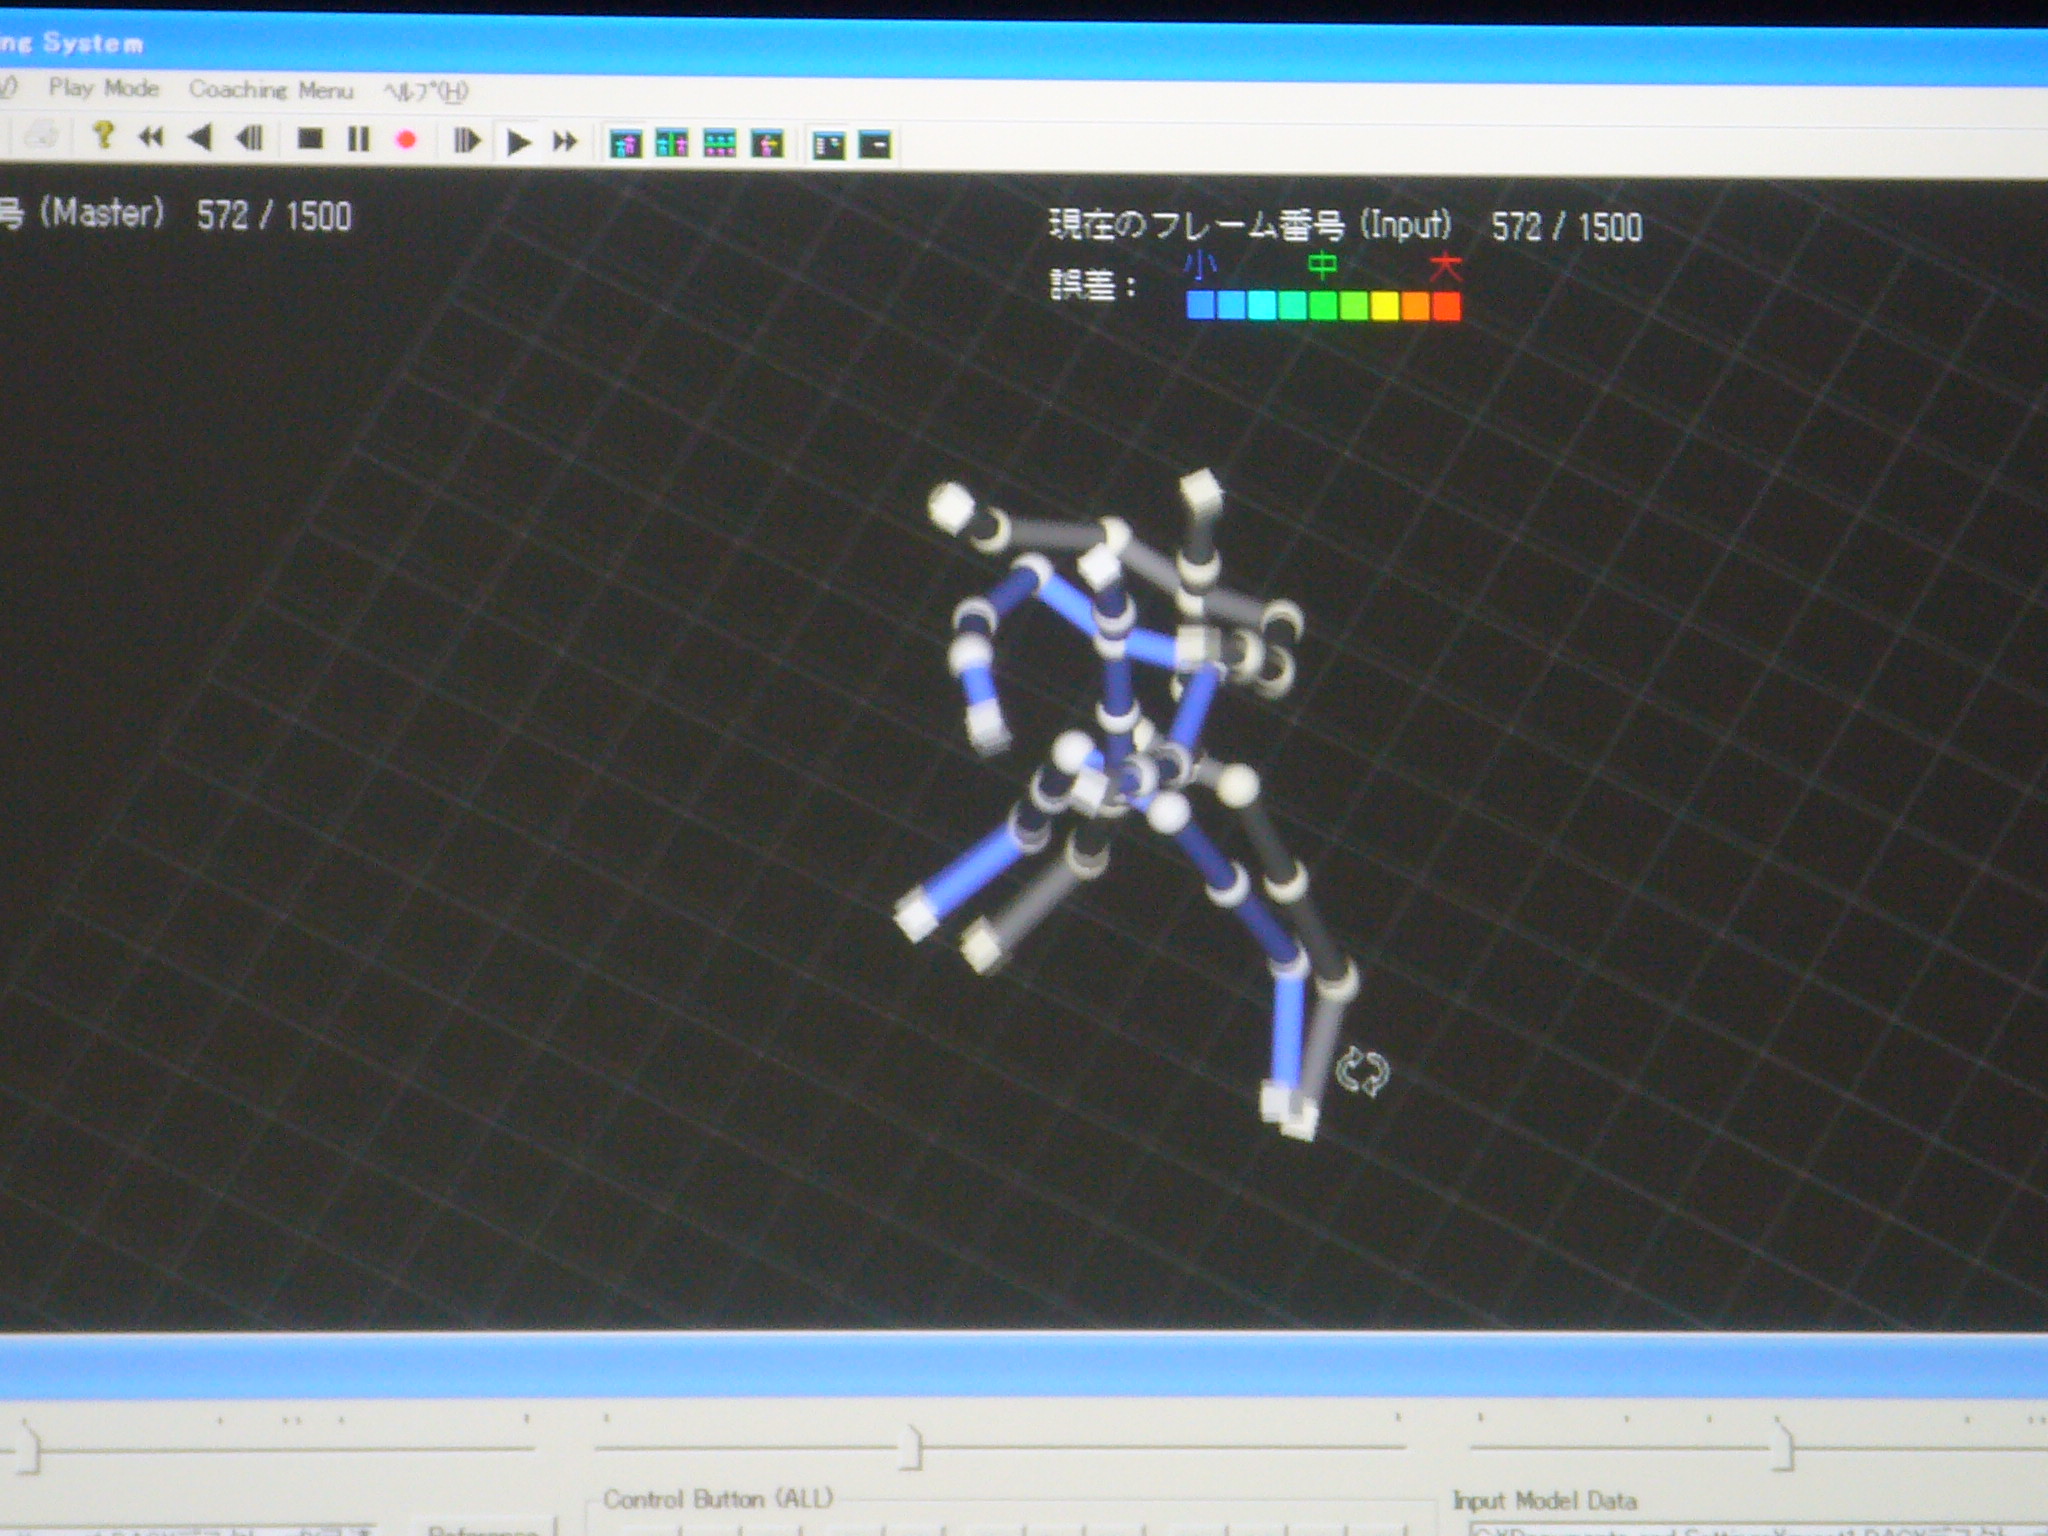Select the overlapped figures view icon
The width and height of the screenshot is (2048, 1536).
tap(625, 144)
